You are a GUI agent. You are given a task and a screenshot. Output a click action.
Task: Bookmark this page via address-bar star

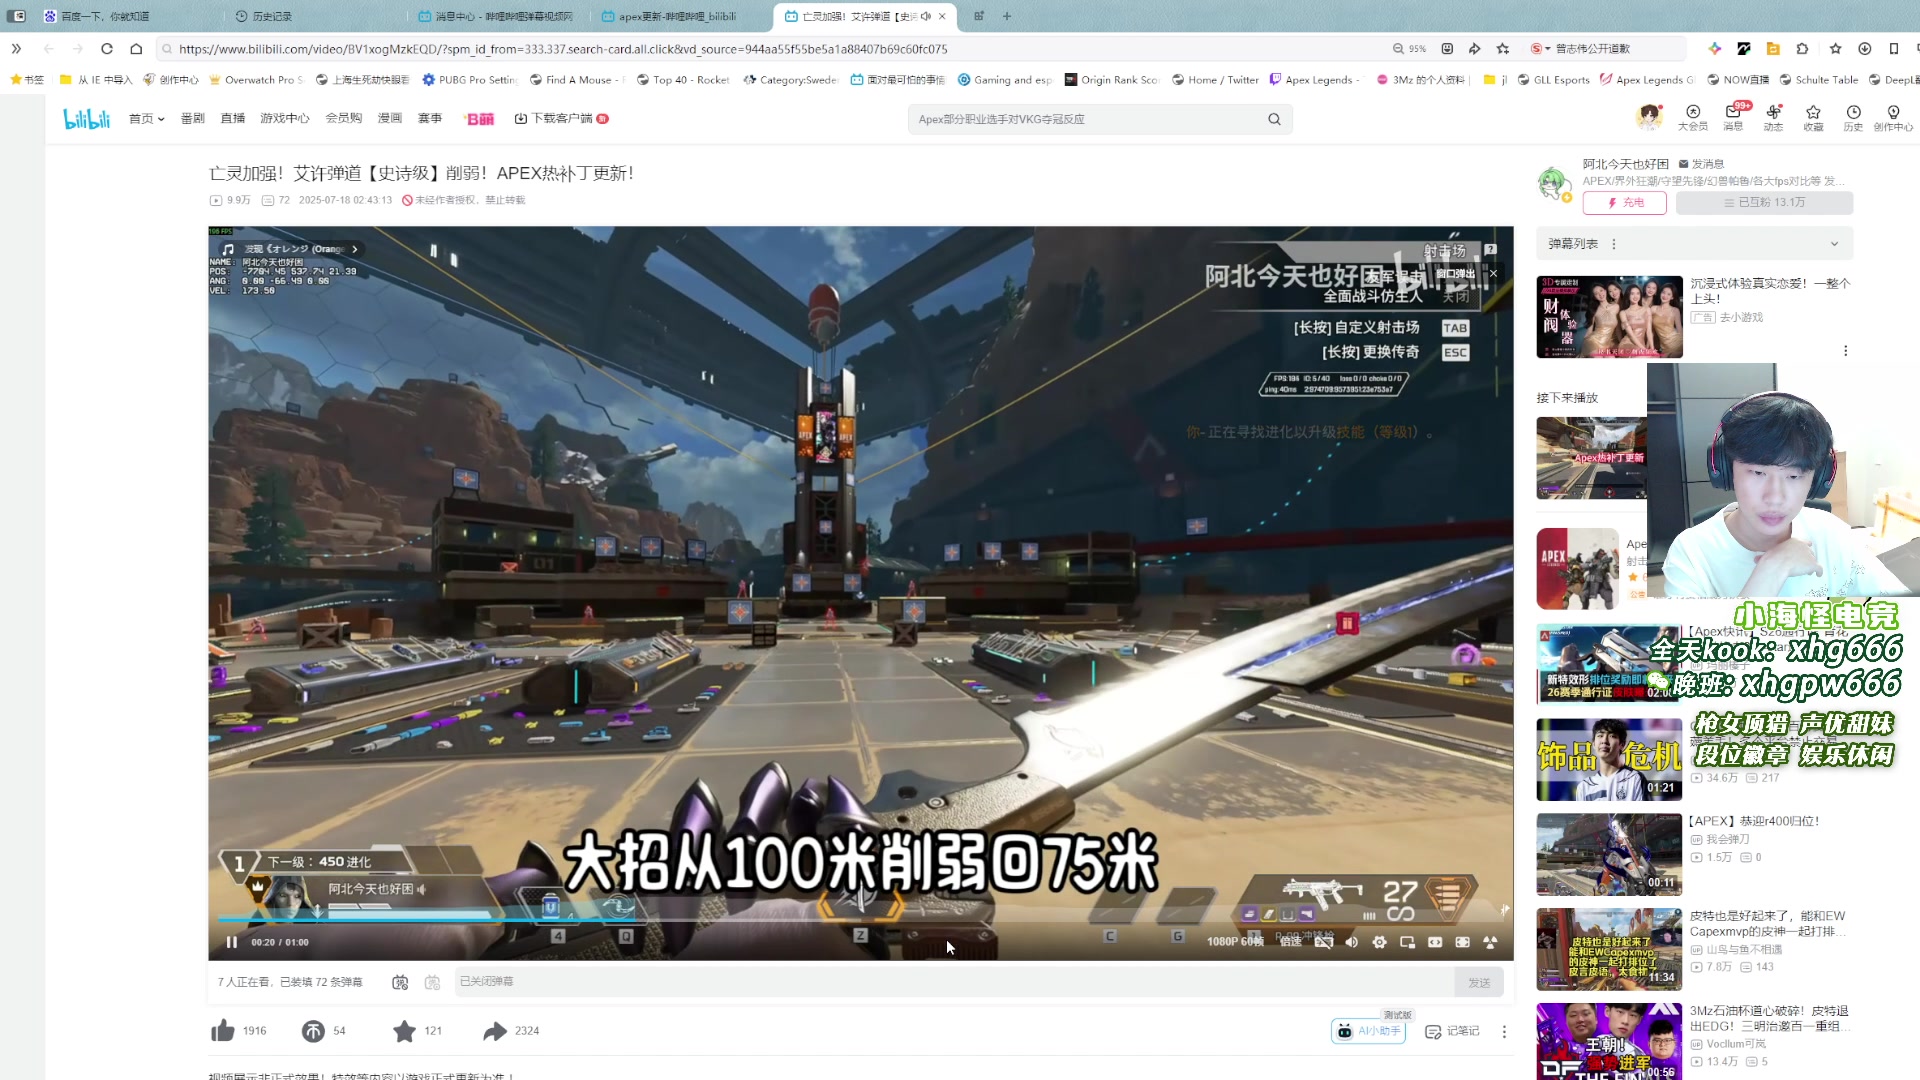(x=1502, y=49)
